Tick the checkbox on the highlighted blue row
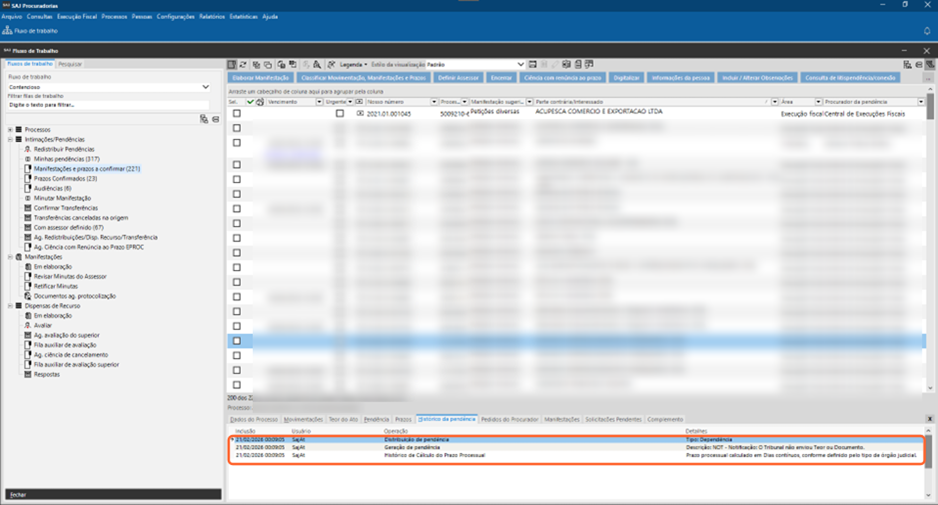Screen dimensions: 938x505 coord(237,341)
